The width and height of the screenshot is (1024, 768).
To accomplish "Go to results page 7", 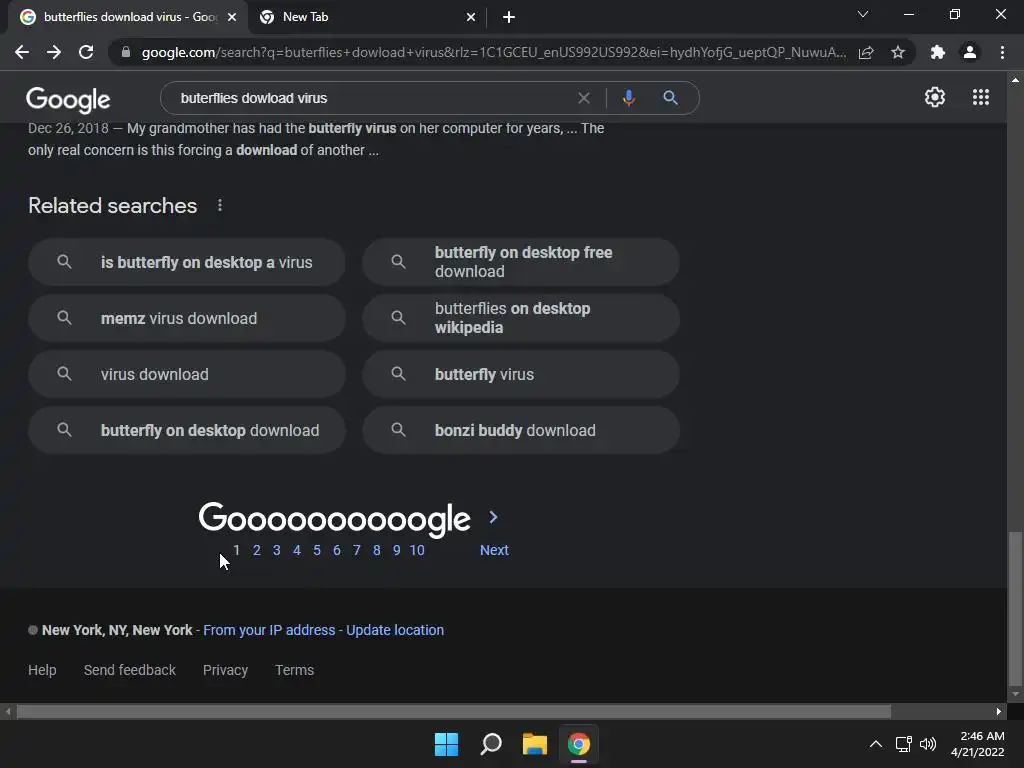I will coord(357,551).
